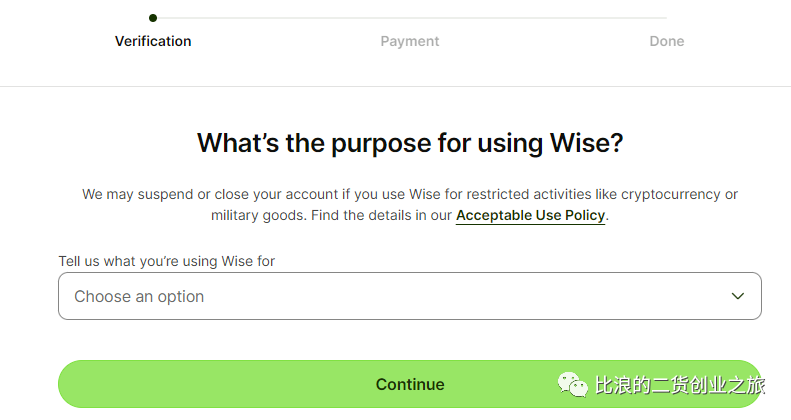Image resolution: width=791 pixels, height=420 pixels.
Task: Jump to the Done step label
Action: (x=666, y=41)
